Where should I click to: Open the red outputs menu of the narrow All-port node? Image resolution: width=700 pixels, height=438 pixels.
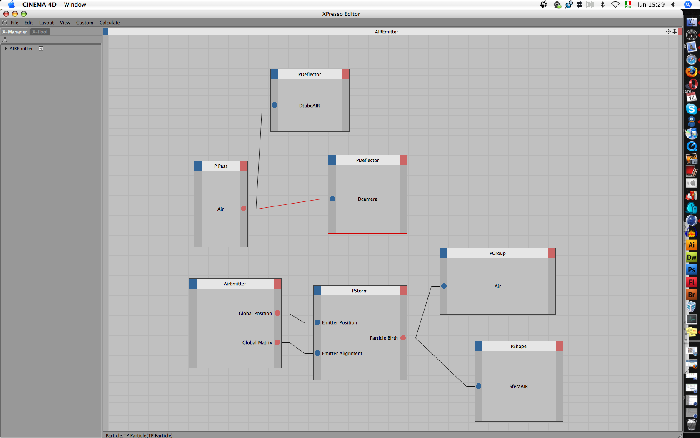pyautogui.click(x=243, y=166)
